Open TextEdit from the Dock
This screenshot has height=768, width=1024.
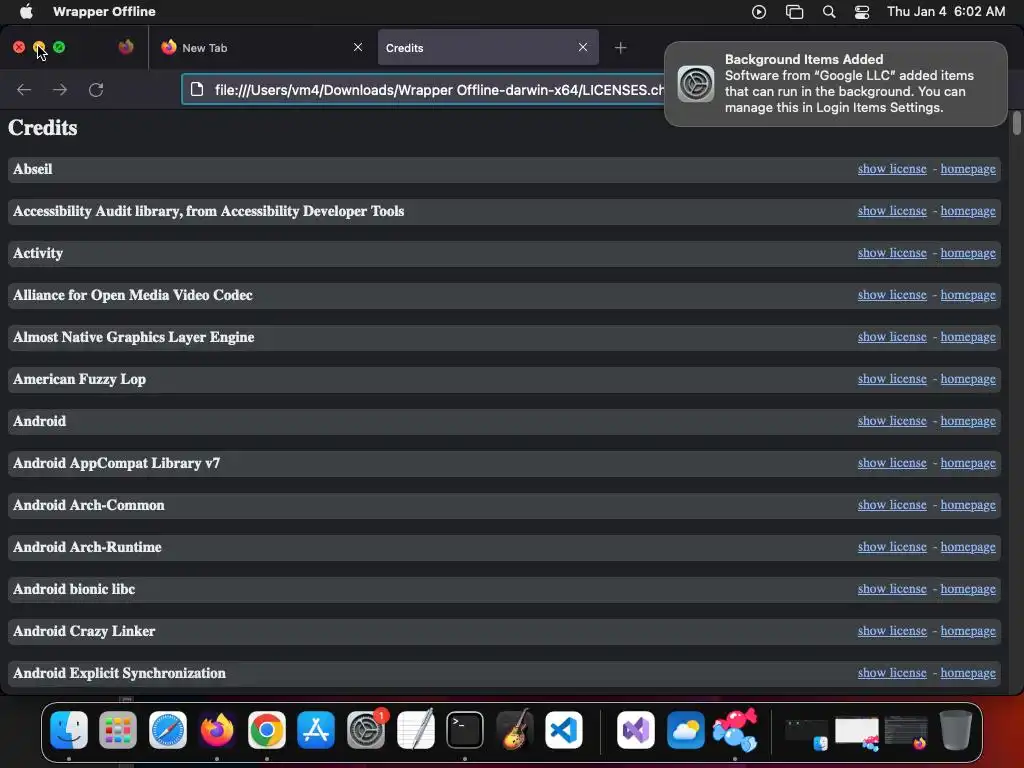coord(415,729)
